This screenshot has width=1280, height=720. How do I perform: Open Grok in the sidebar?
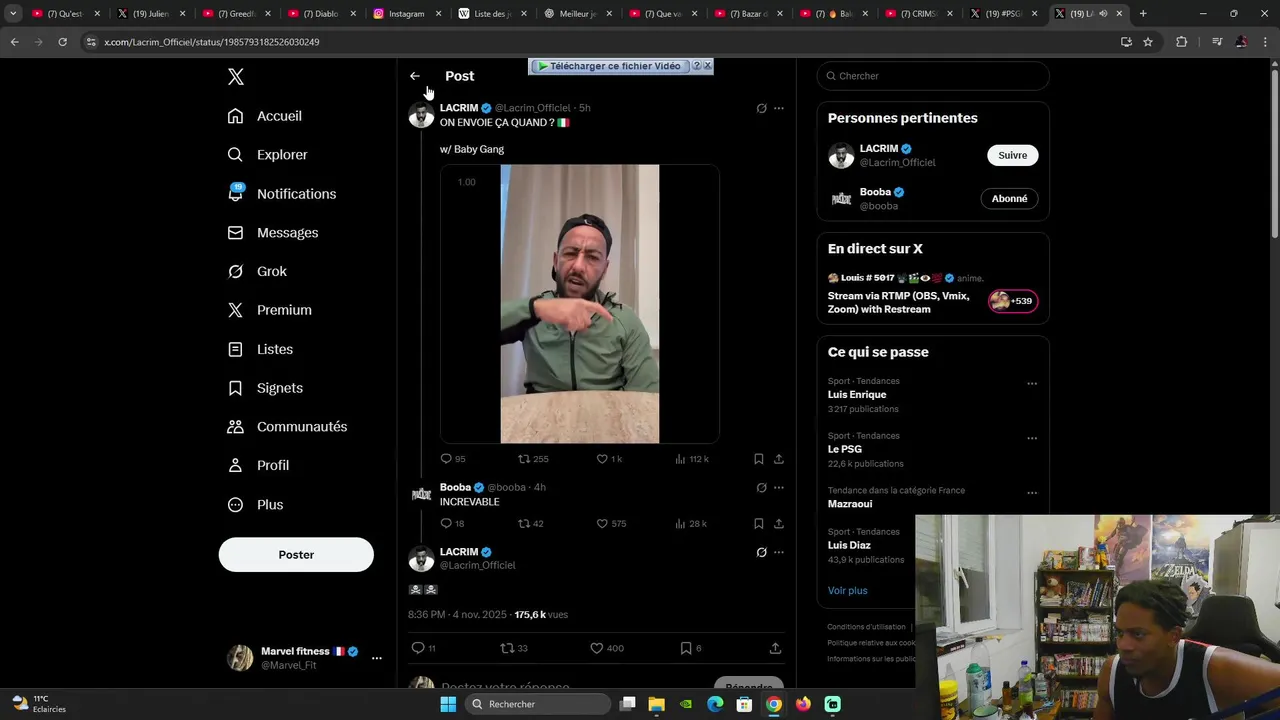coord(257,271)
